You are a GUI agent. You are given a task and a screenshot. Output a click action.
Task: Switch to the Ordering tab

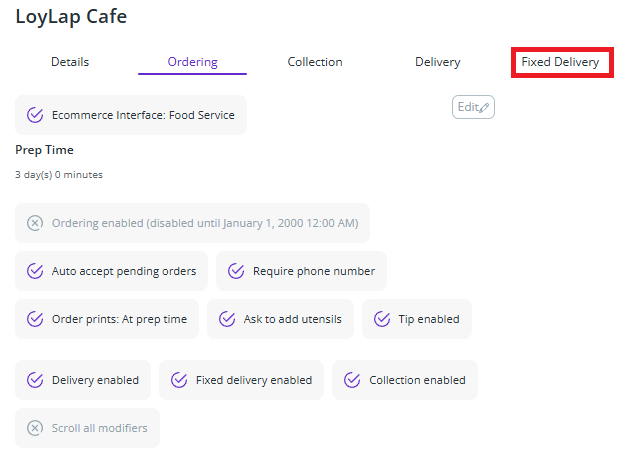(x=192, y=62)
